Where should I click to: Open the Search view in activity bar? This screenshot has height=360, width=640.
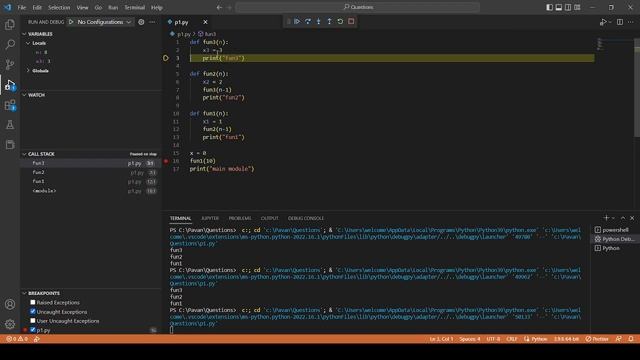[x=10, y=44]
